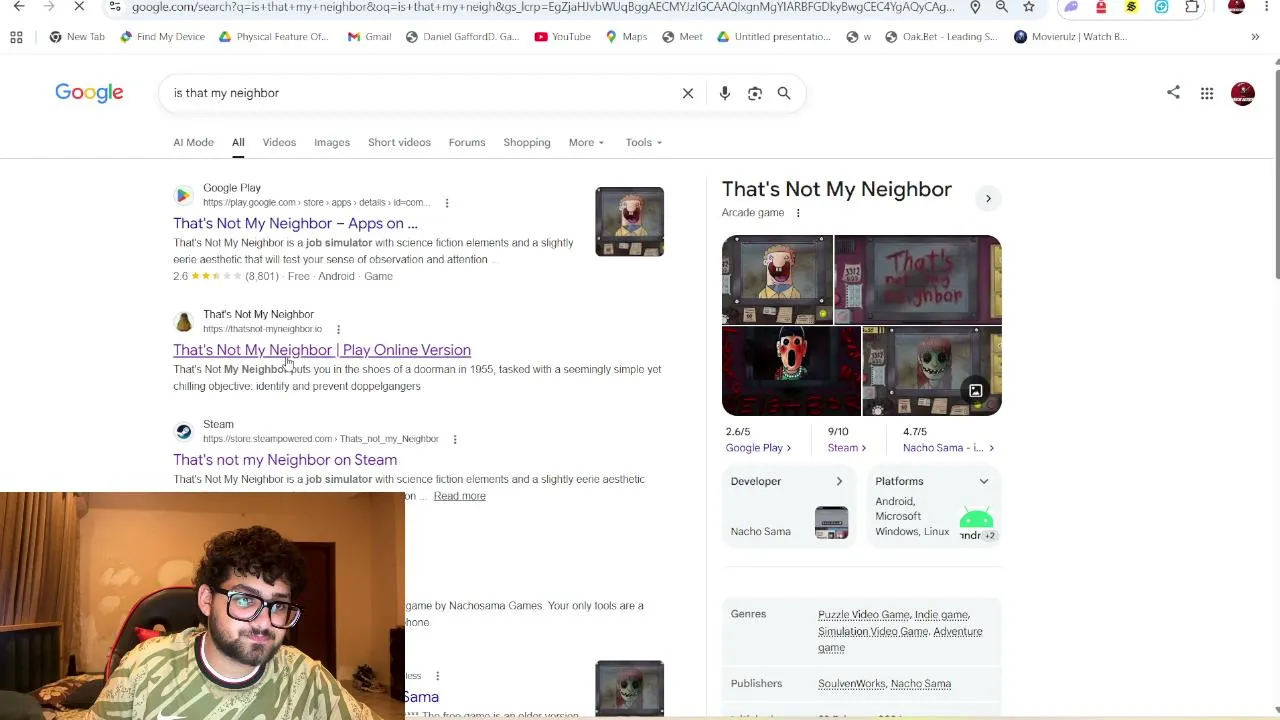The image size is (1280, 720).
Task: Expand the More search filters dropdown
Action: (586, 142)
